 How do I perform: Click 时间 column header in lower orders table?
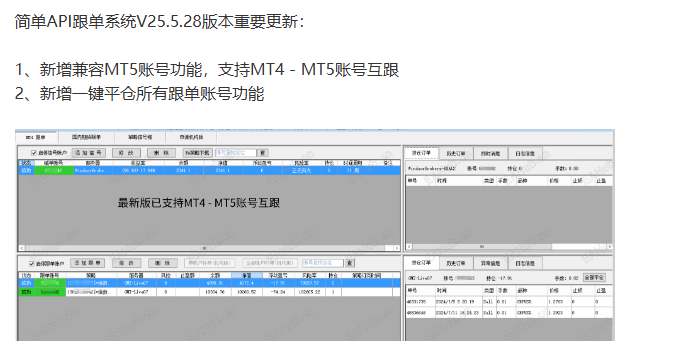coord(459,290)
